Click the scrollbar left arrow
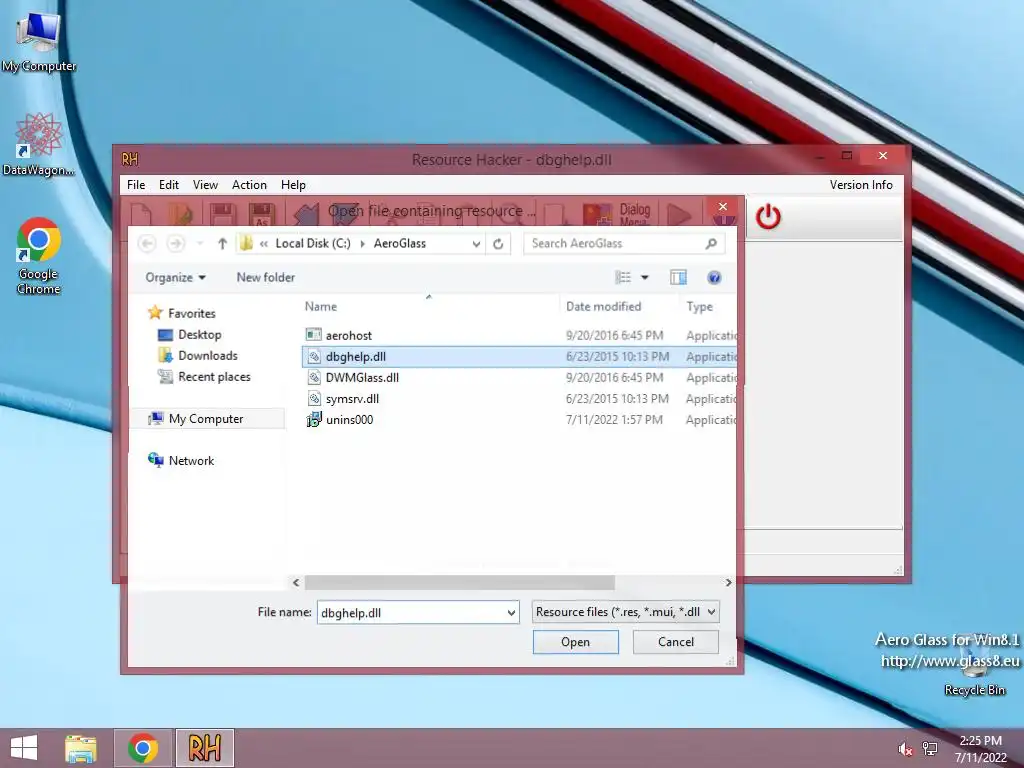The height and width of the screenshot is (768, 1024). coord(296,582)
